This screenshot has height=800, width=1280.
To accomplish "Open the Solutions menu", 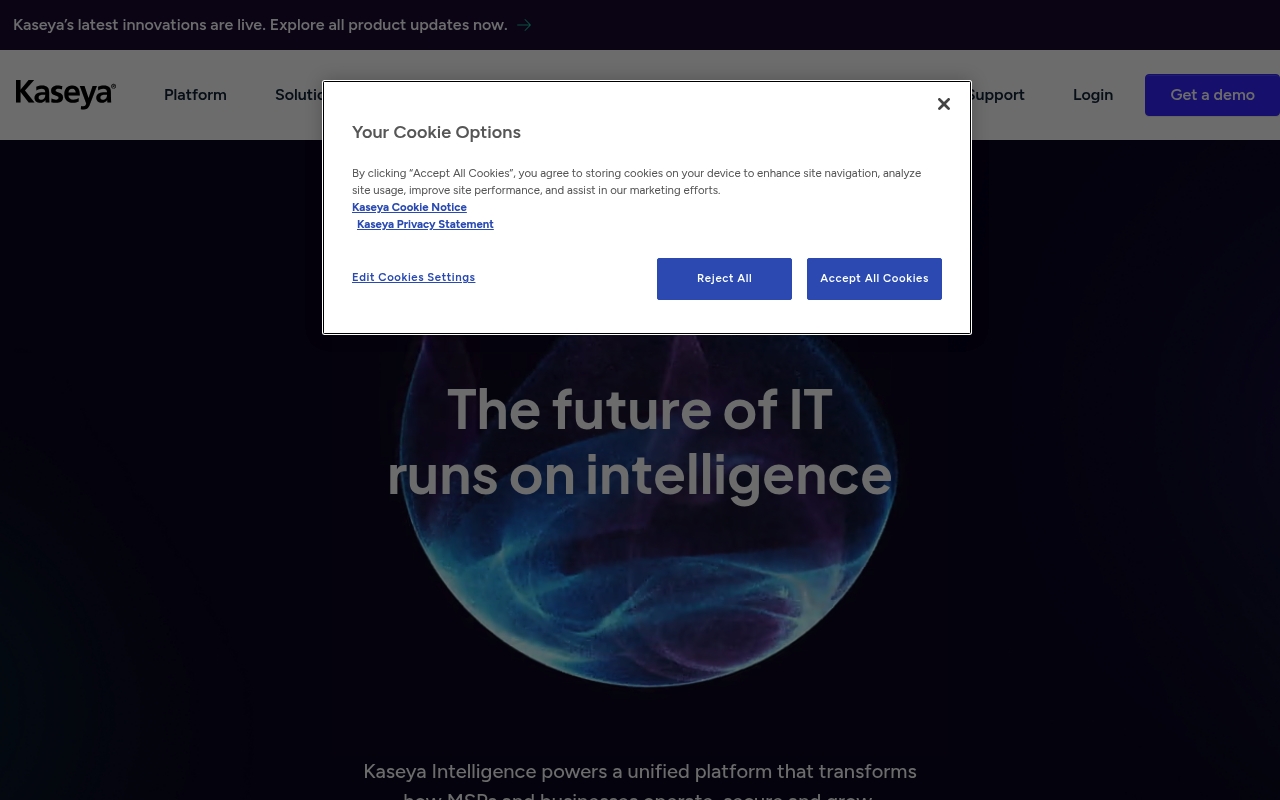I will coord(299,95).
